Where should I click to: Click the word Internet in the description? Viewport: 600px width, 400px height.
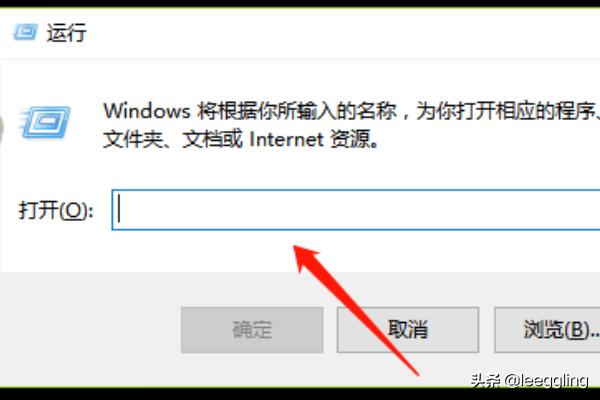pos(286,139)
